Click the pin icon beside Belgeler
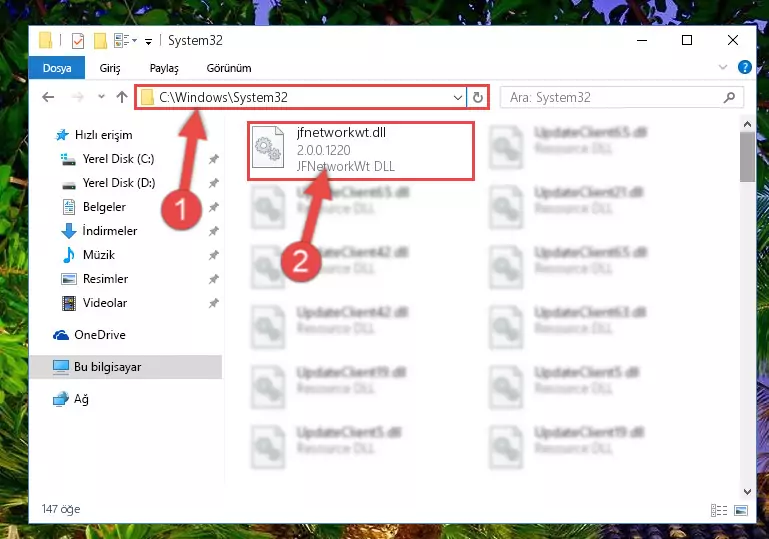Image resolution: width=769 pixels, height=539 pixels. click(x=213, y=207)
